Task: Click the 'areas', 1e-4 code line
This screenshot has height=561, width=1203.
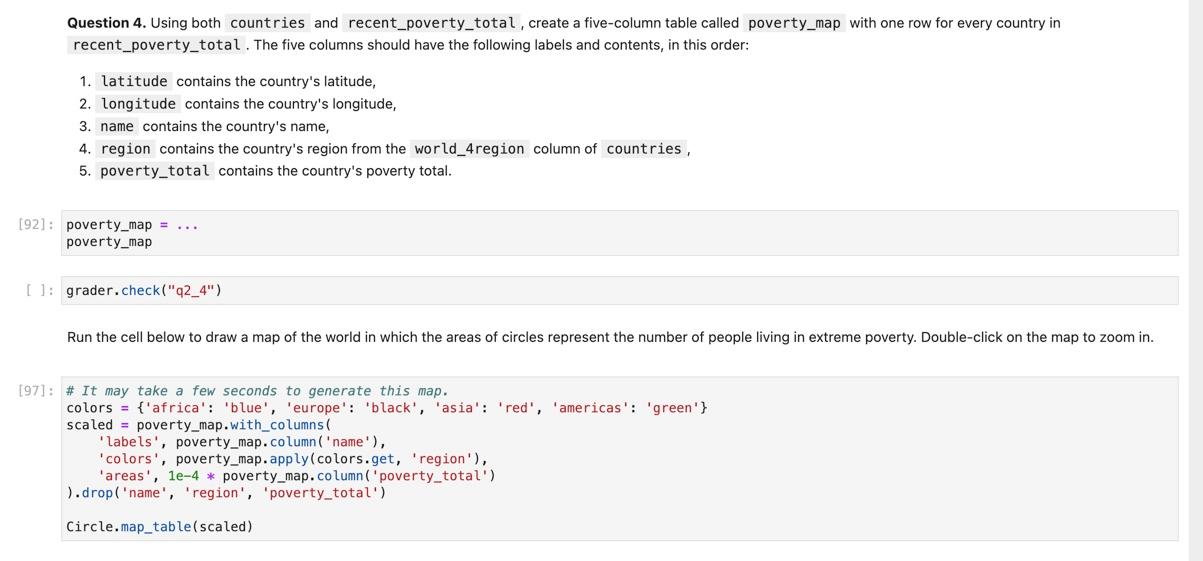Action: point(296,476)
